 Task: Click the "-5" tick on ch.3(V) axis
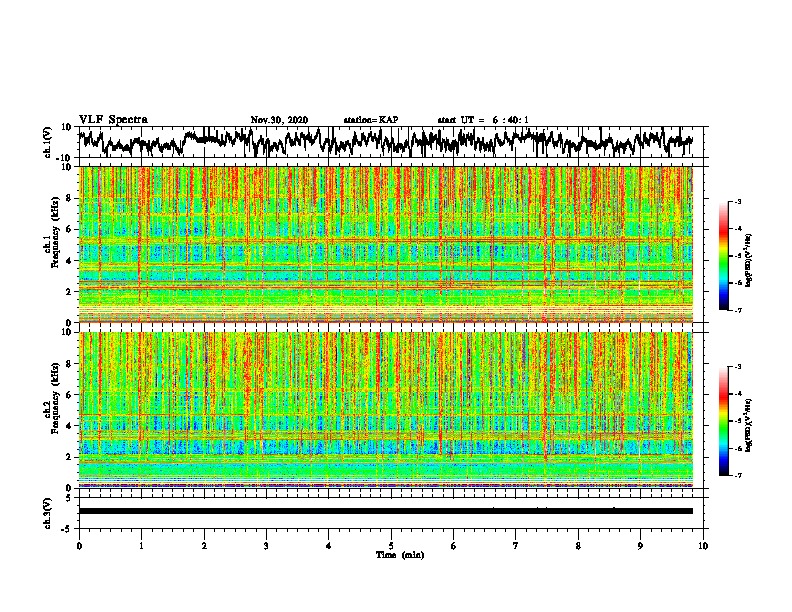click(x=68, y=529)
